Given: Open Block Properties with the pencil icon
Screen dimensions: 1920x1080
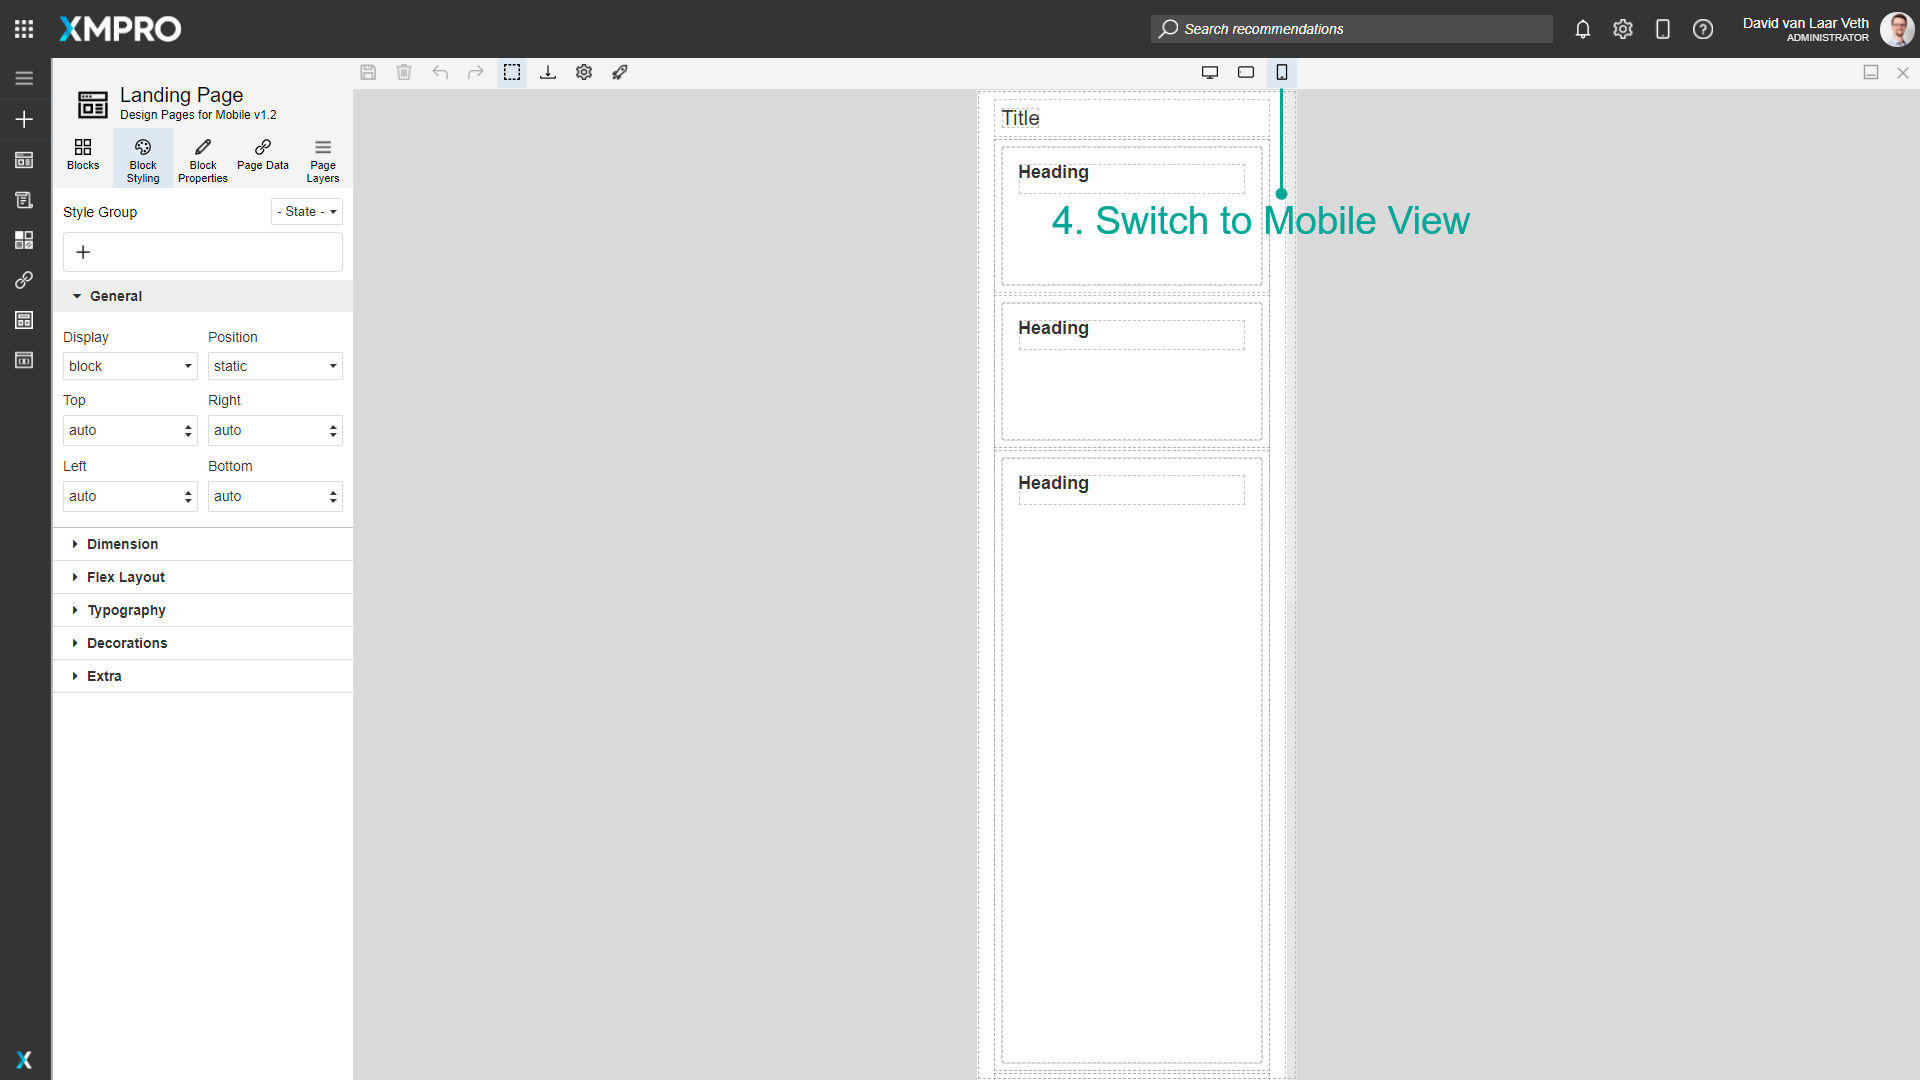Looking at the screenshot, I should (x=202, y=157).
